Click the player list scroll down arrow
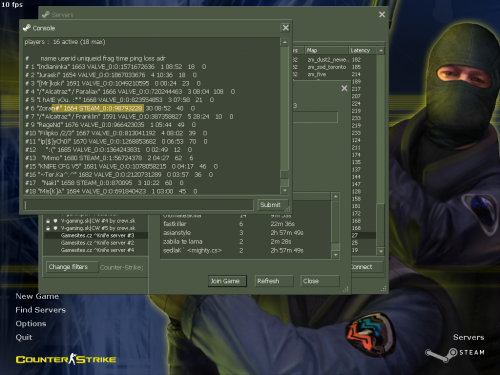Image resolution: width=500 pixels, height=375 pixels. (336, 255)
